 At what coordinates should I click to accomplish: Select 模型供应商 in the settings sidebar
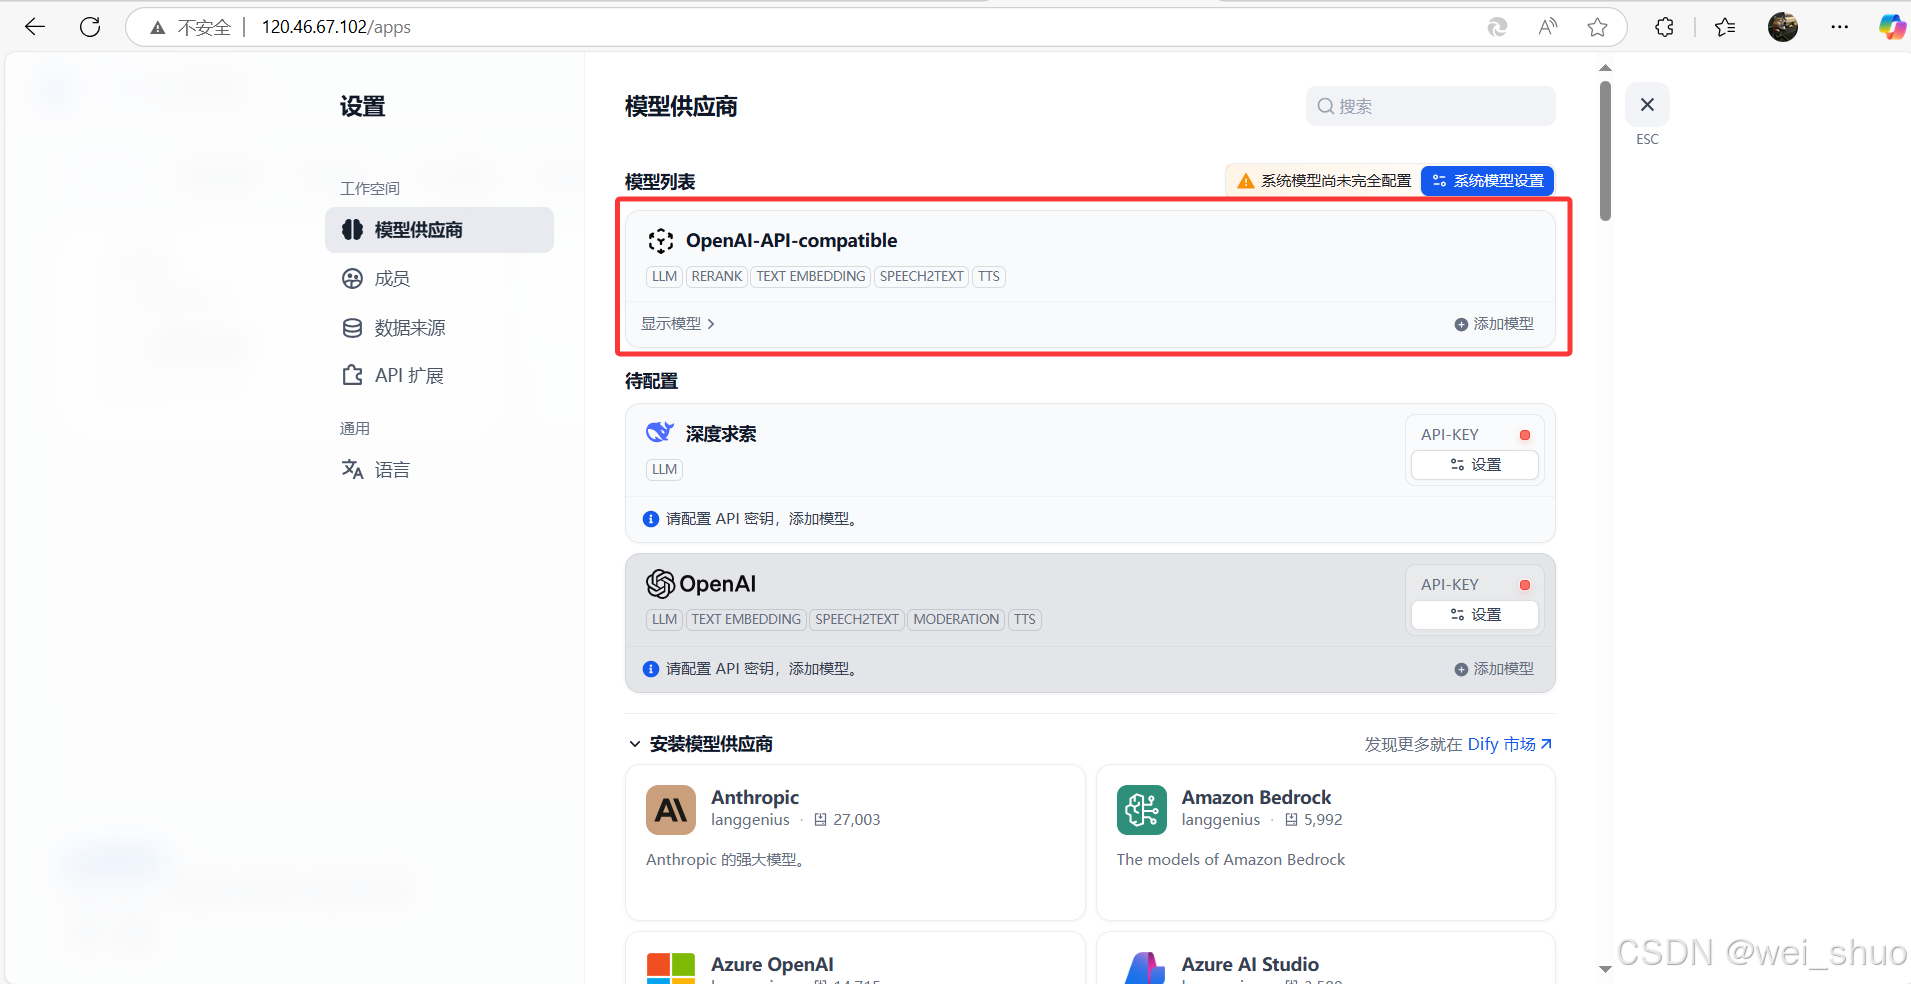click(x=439, y=229)
